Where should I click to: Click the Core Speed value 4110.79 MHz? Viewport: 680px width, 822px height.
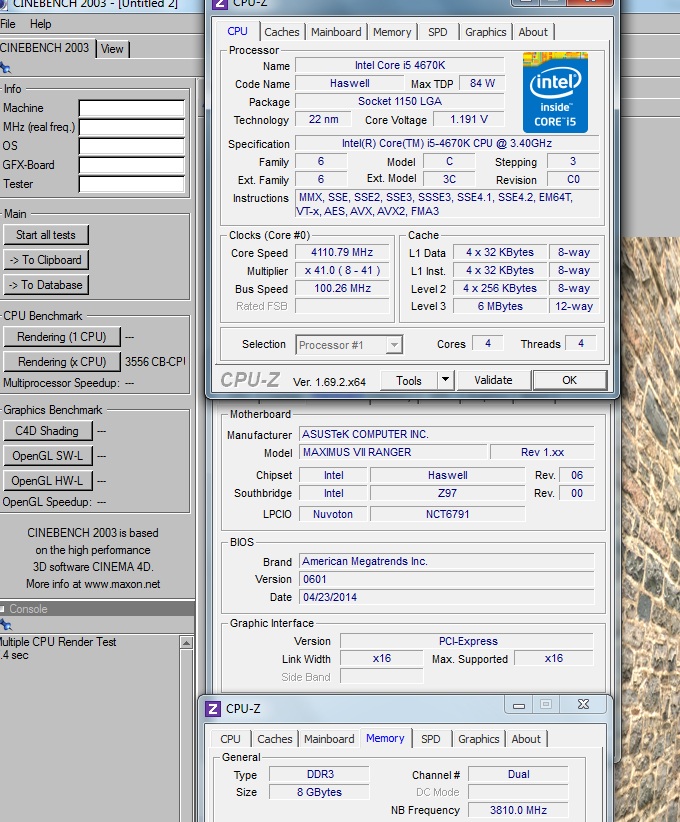point(342,252)
